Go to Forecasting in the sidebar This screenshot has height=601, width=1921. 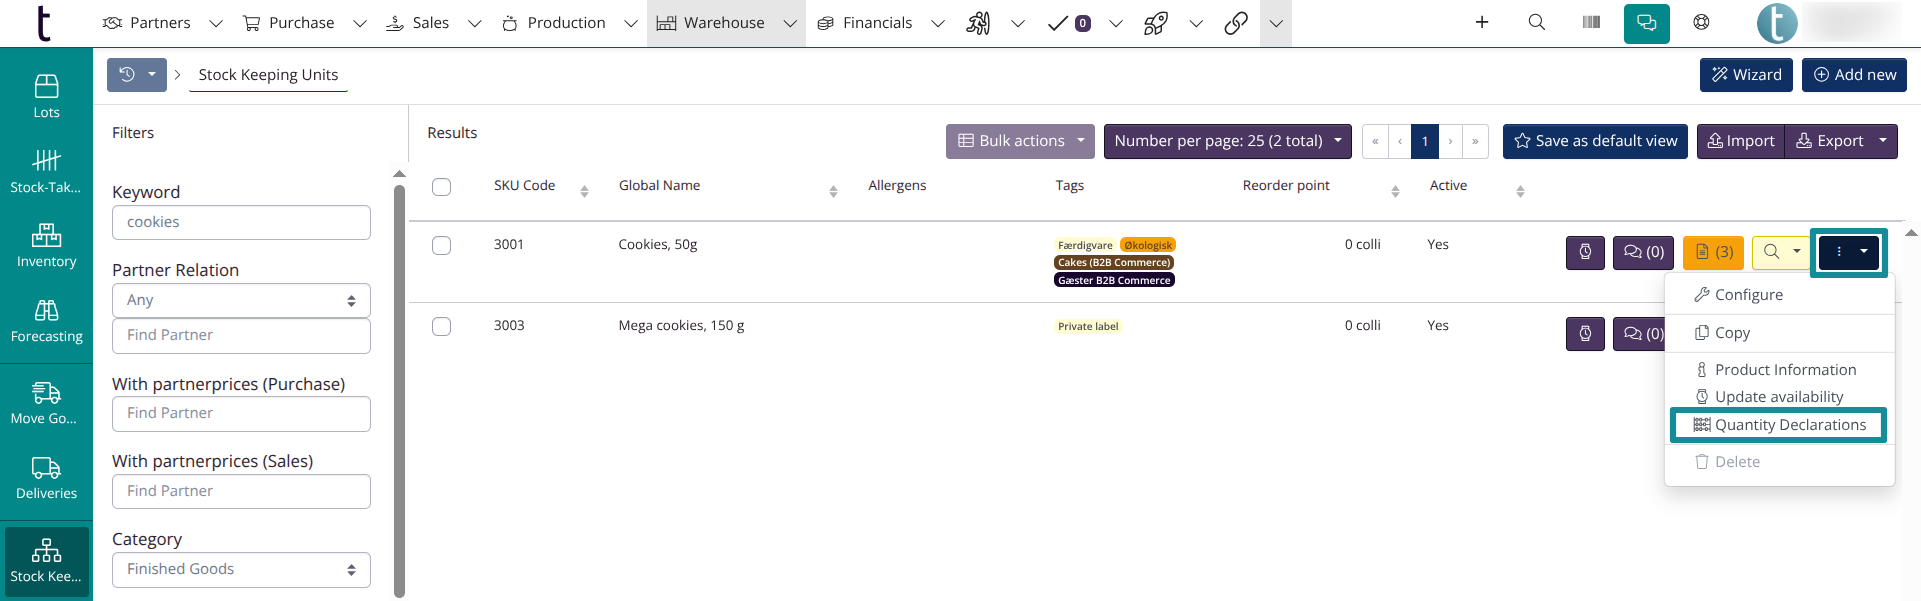coord(46,321)
